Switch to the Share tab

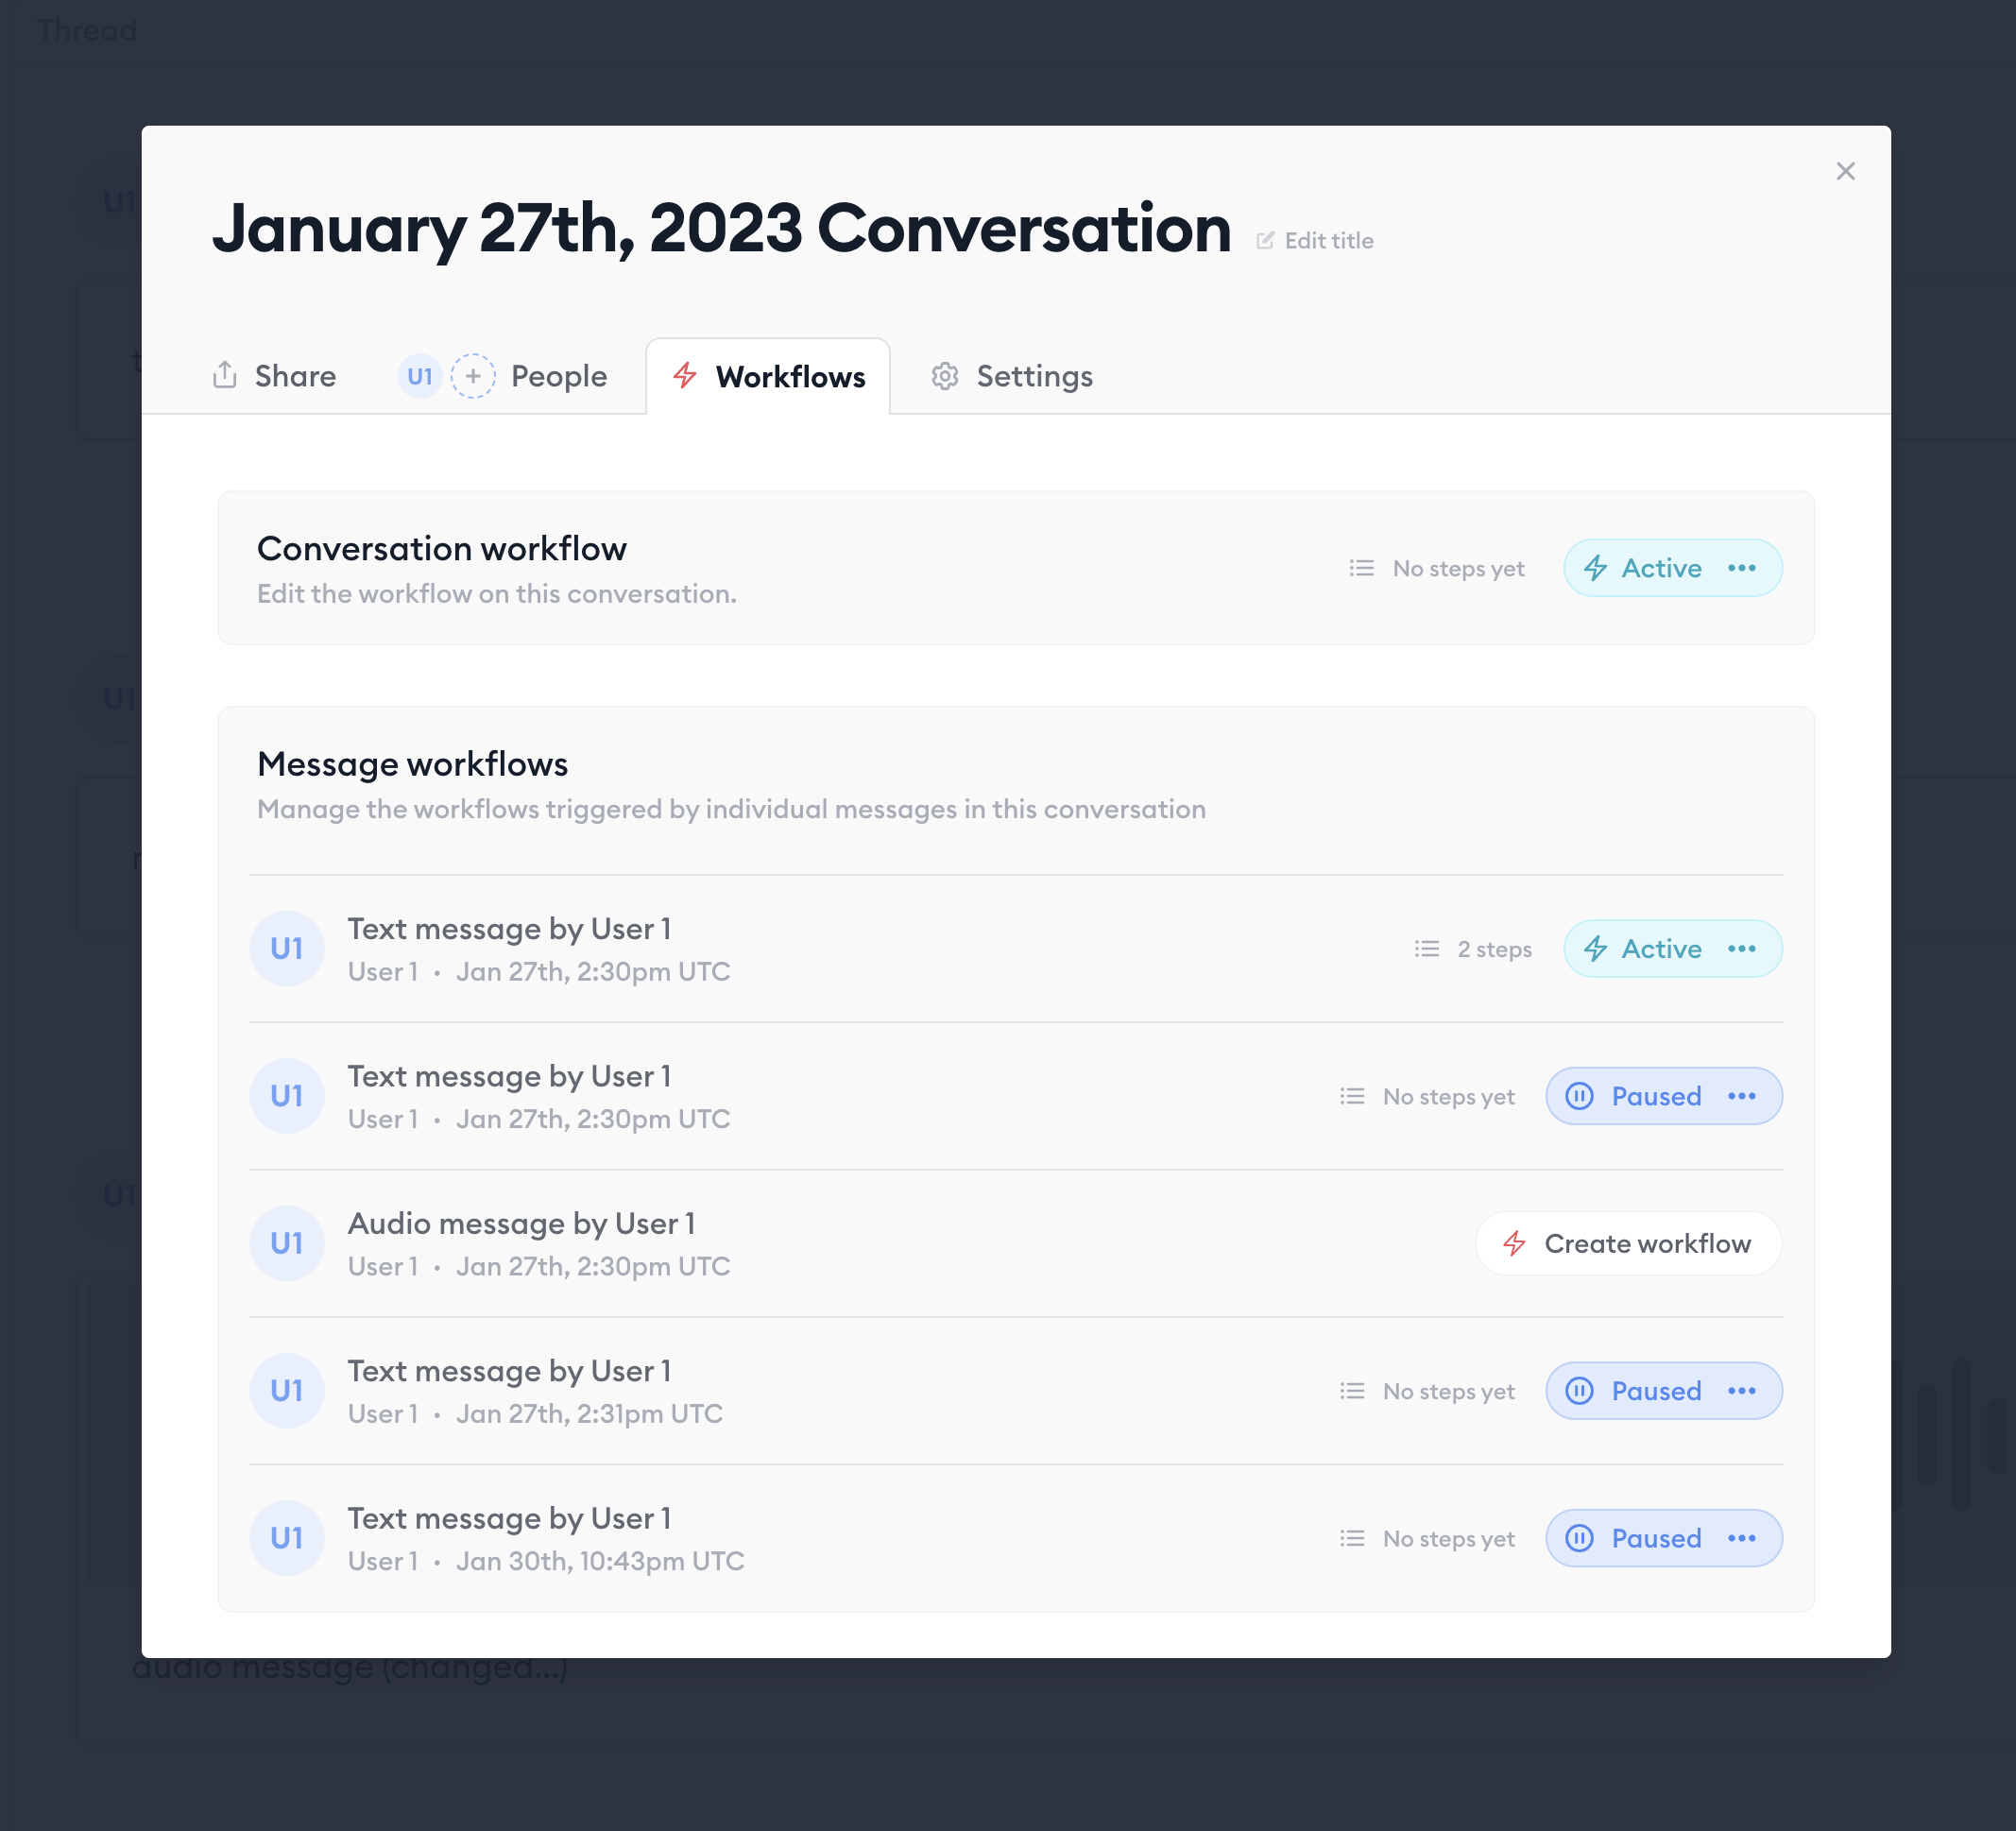(x=275, y=376)
